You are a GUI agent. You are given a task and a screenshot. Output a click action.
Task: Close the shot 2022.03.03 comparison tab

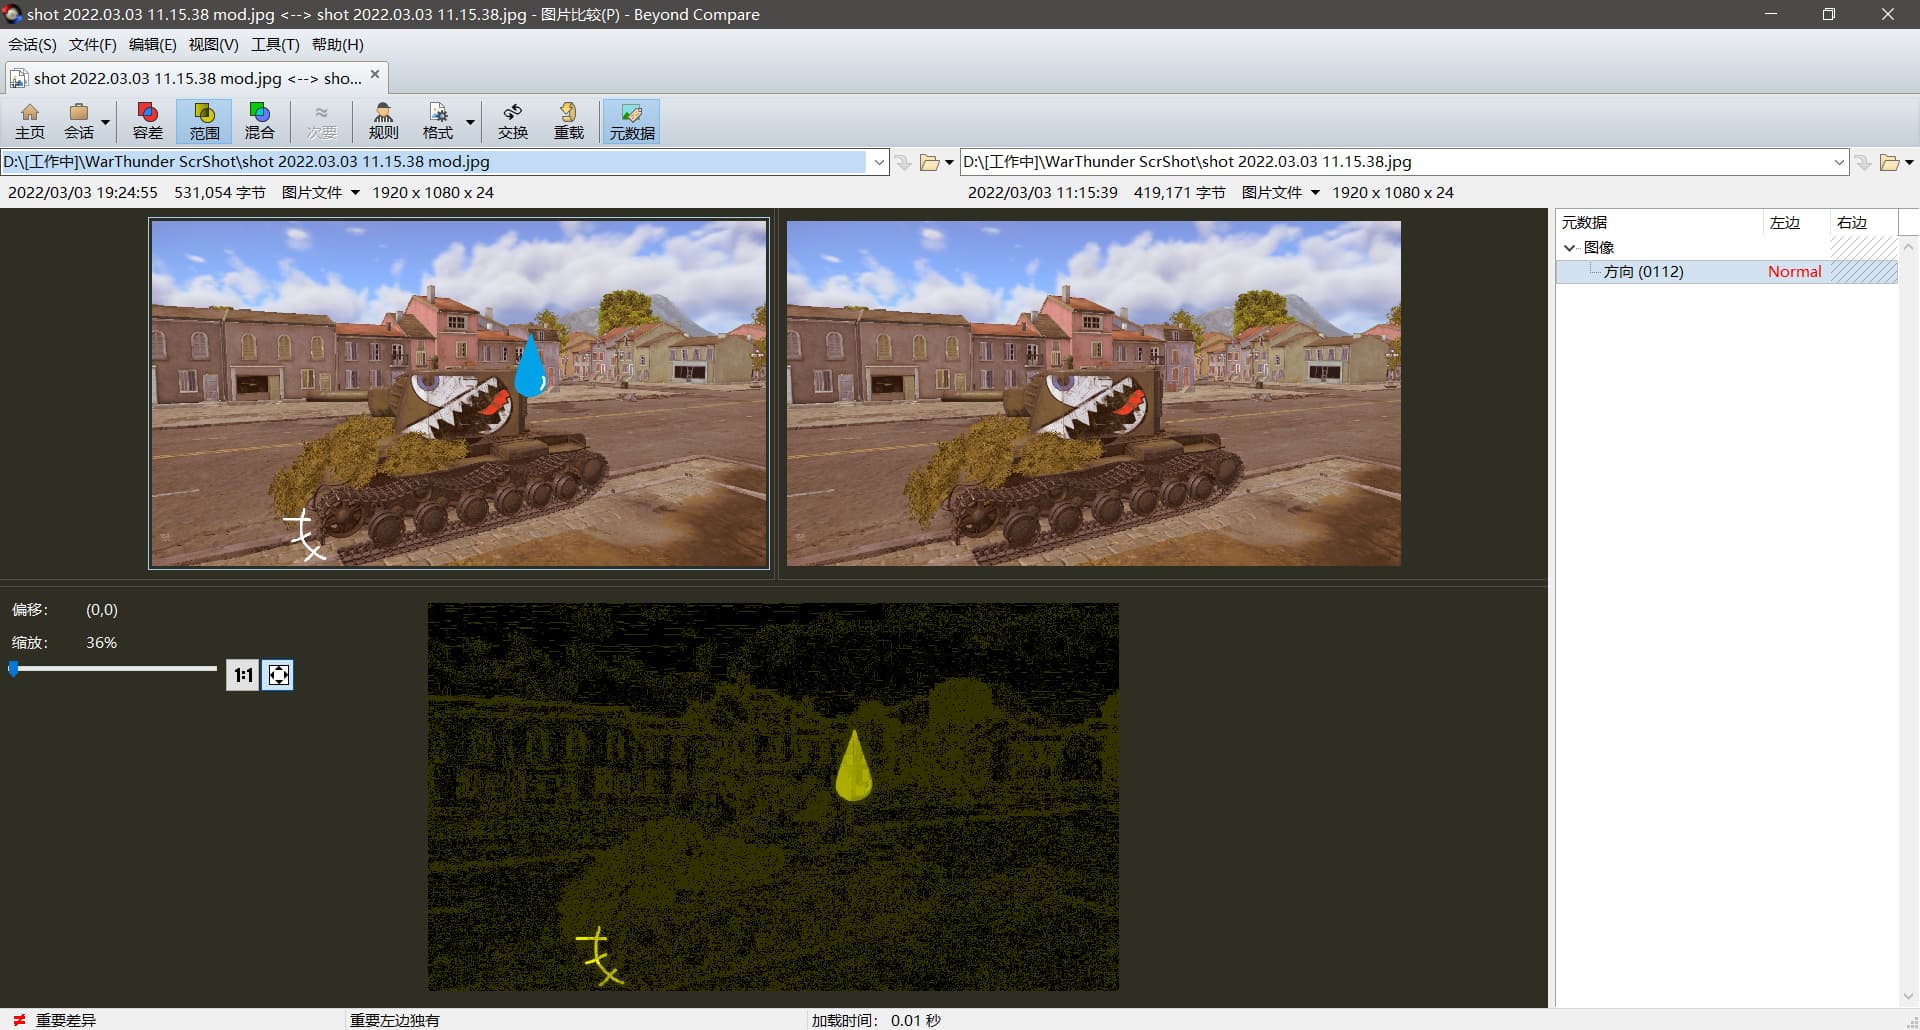click(x=375, y=75)
